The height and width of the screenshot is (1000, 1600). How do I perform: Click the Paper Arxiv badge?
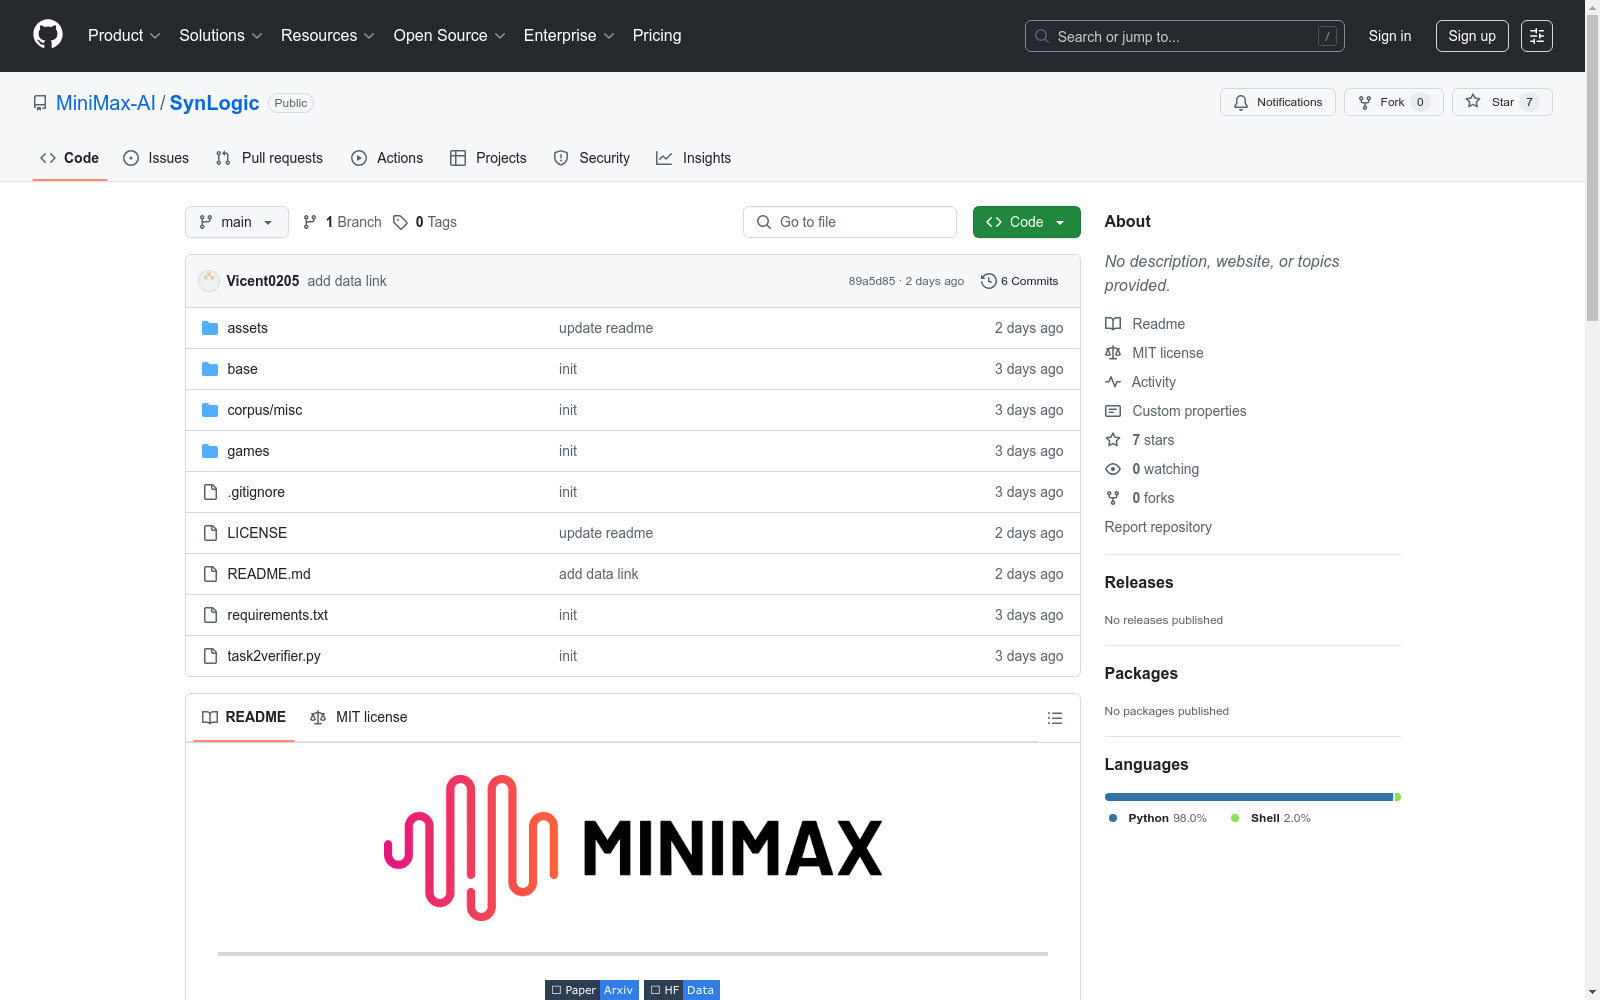click(592, 990)
